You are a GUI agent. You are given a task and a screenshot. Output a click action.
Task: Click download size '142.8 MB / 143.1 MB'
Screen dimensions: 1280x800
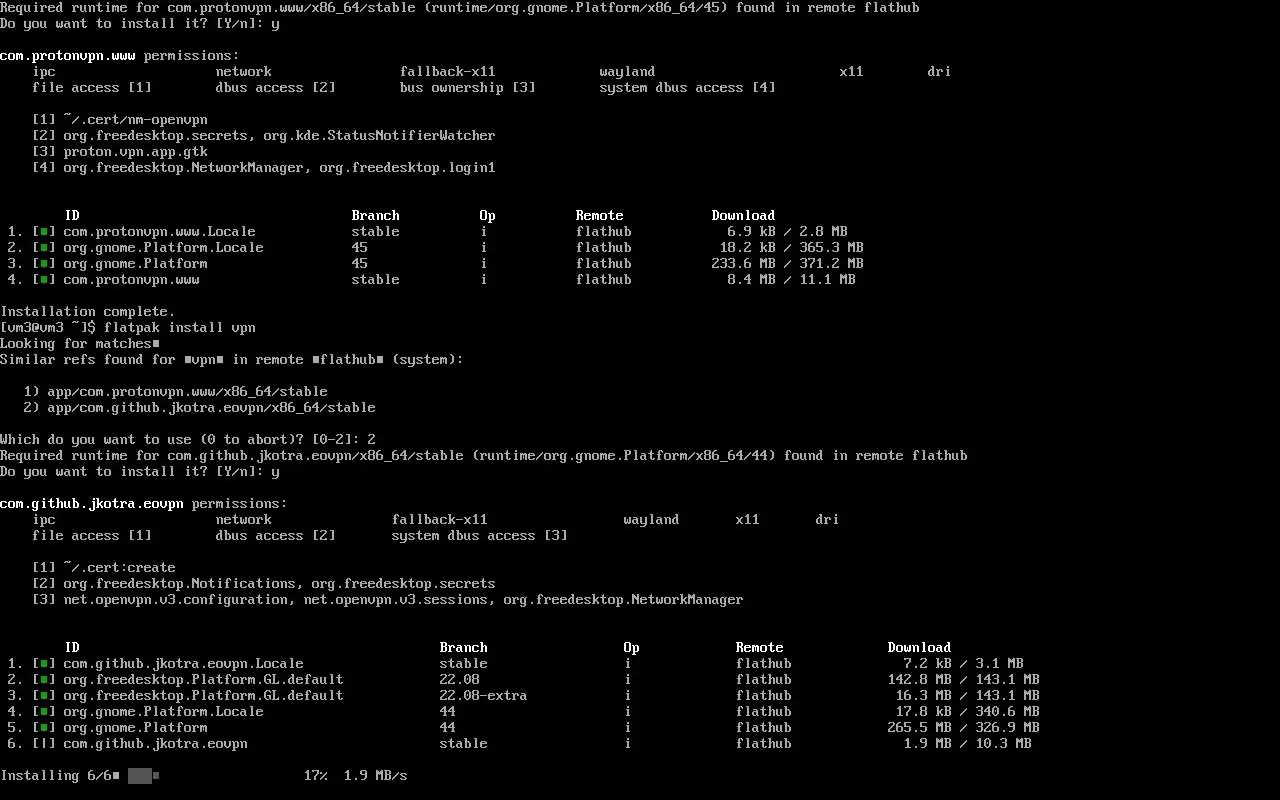click(x=963, y=680)
